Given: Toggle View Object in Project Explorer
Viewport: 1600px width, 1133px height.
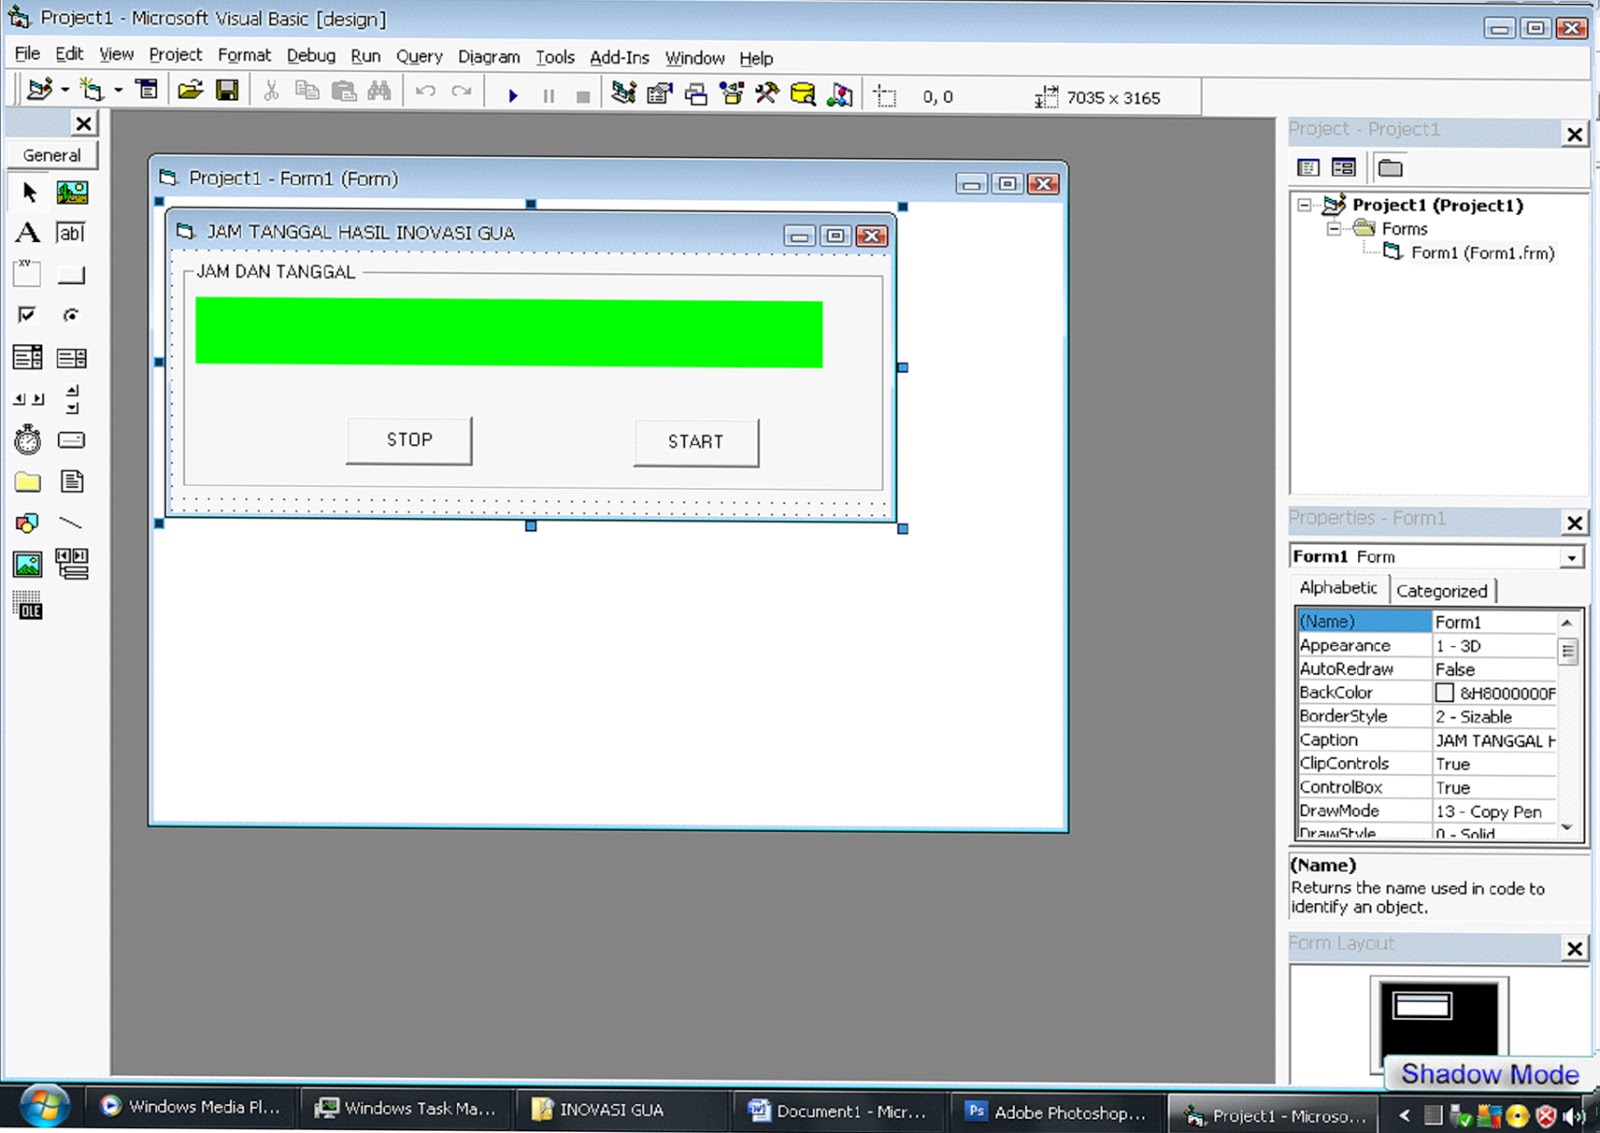Looking at the screenshot, I should (x=1342, y=167).
